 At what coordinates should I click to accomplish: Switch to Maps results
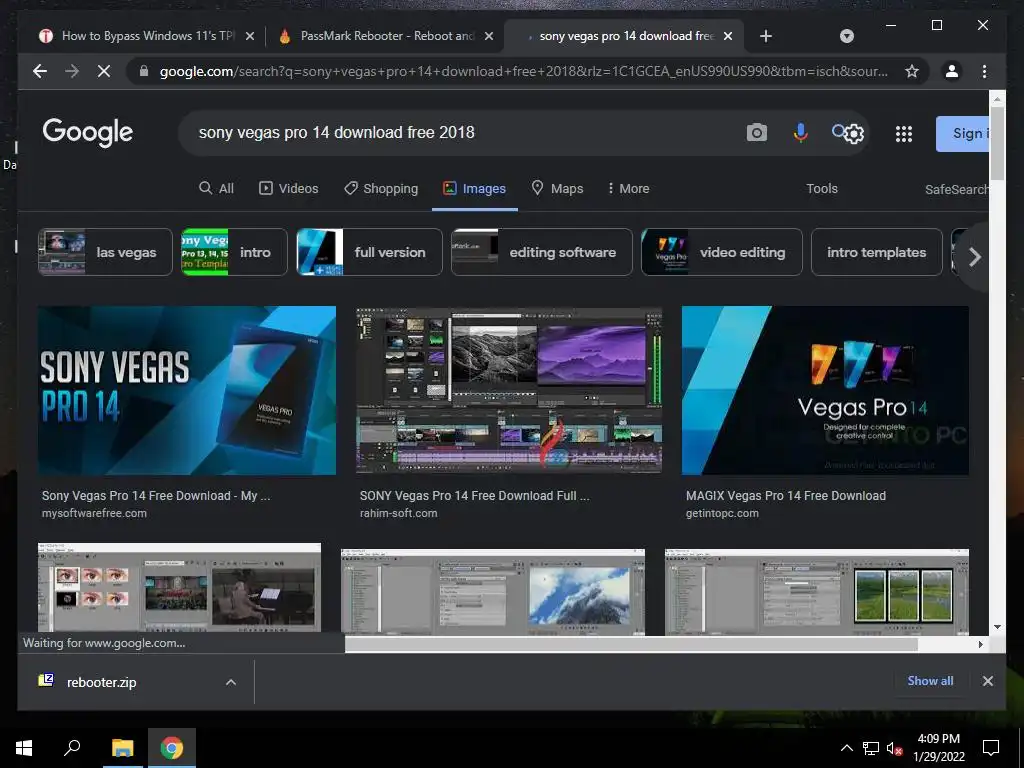pyautogui.click(x=557, y=188)
